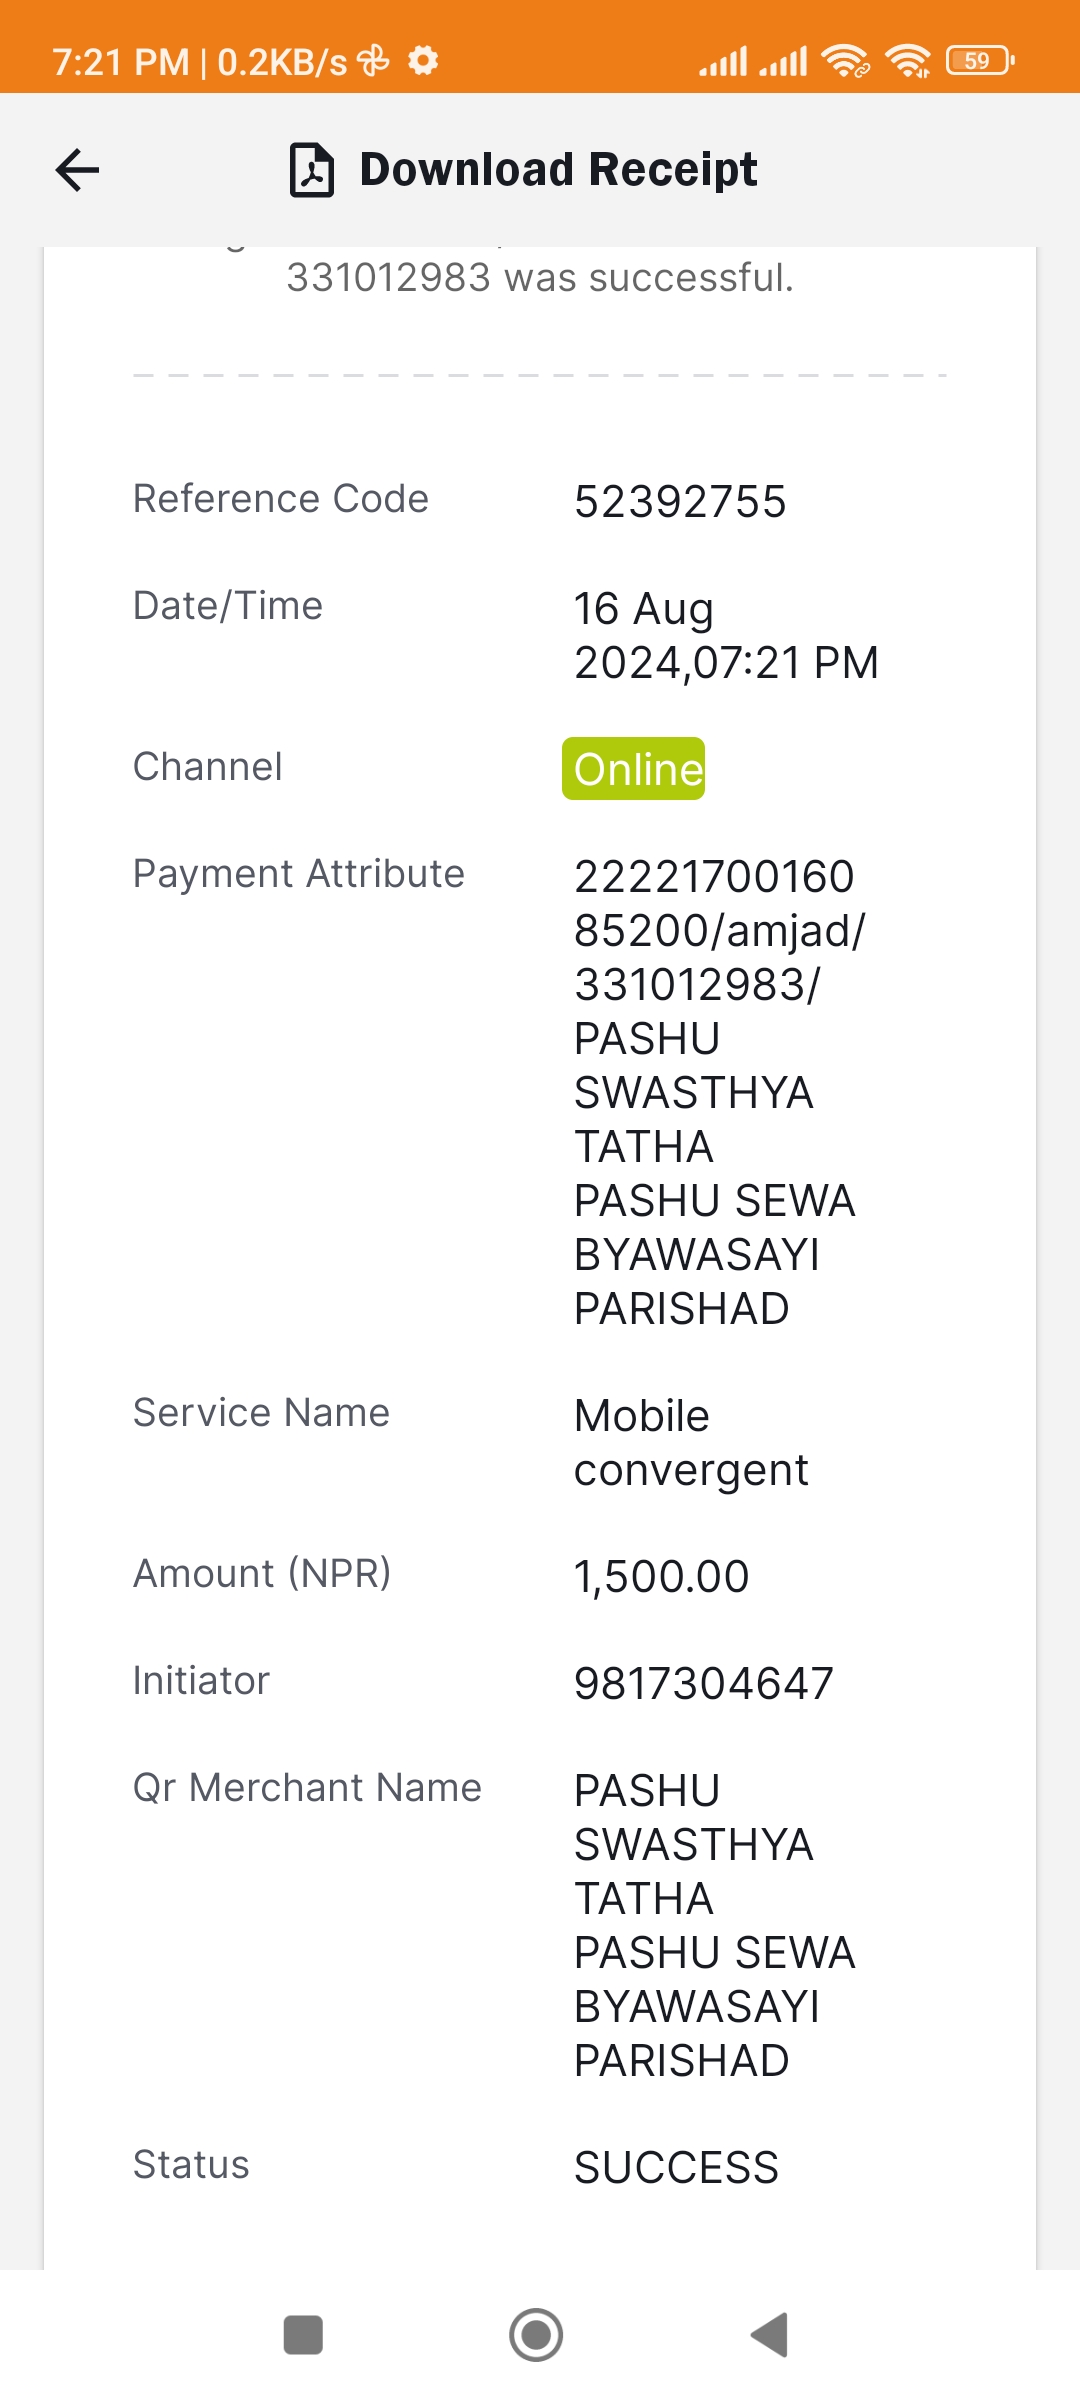Tap the Android back triangle button

[x=770, y=2335]
